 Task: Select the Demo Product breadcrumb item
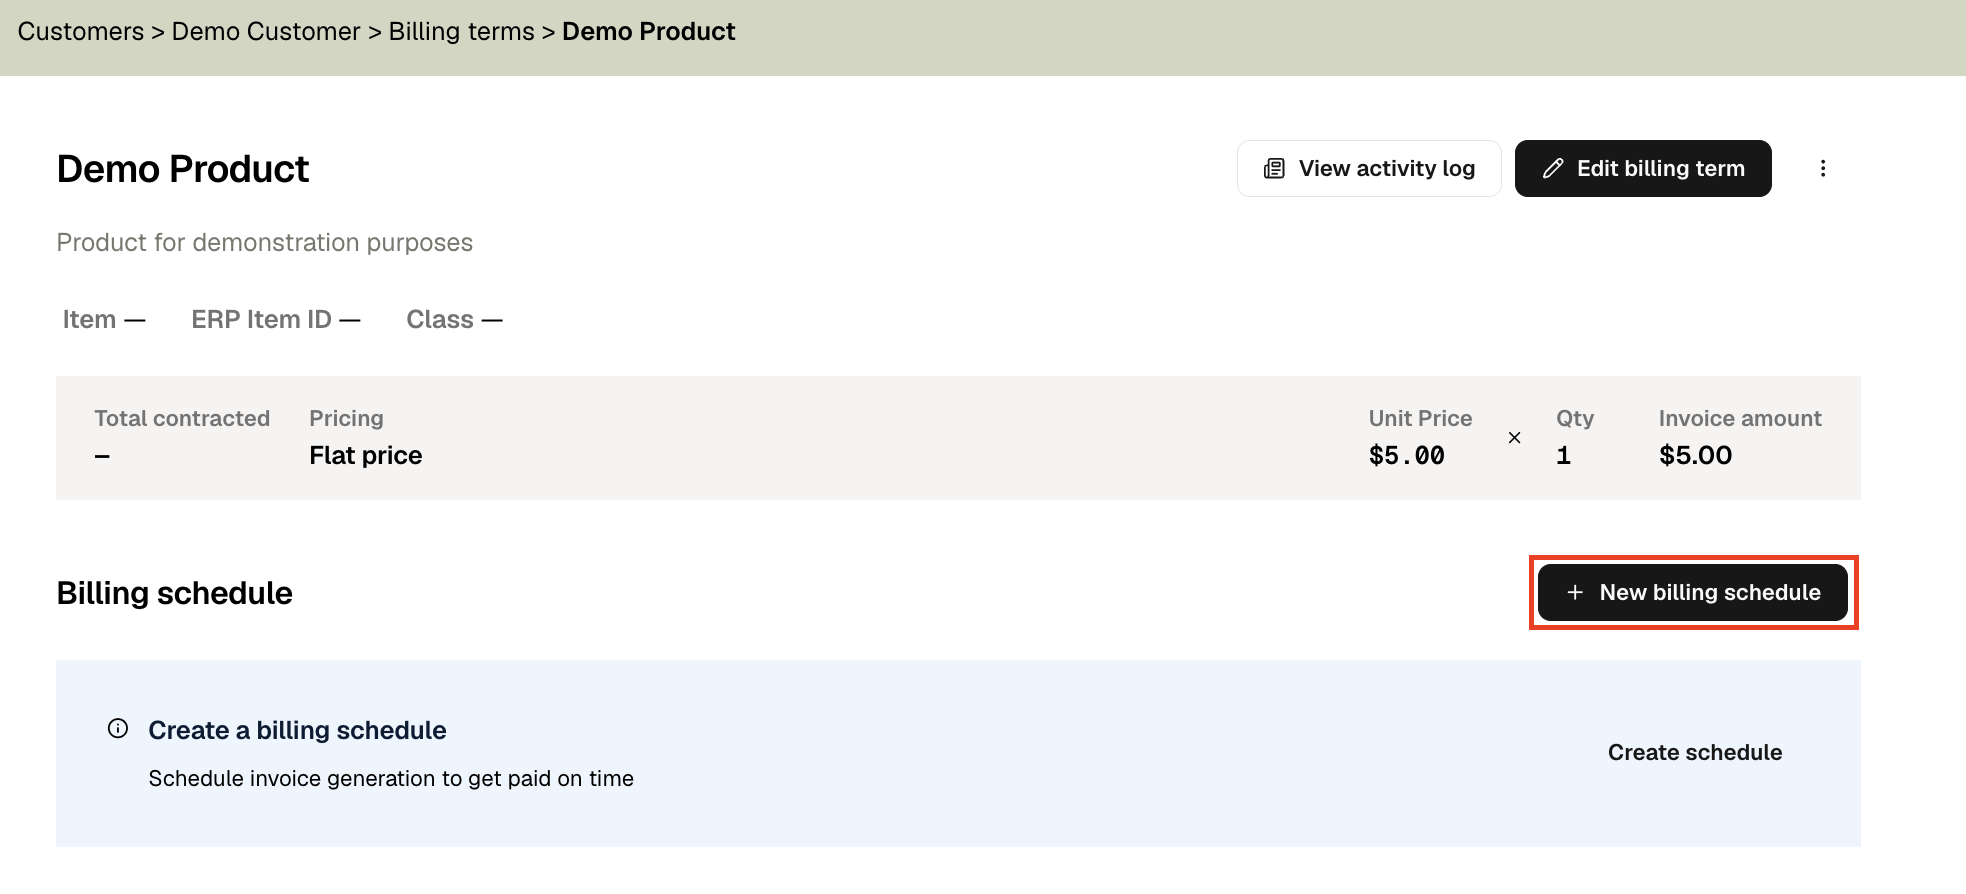point(648,31)
